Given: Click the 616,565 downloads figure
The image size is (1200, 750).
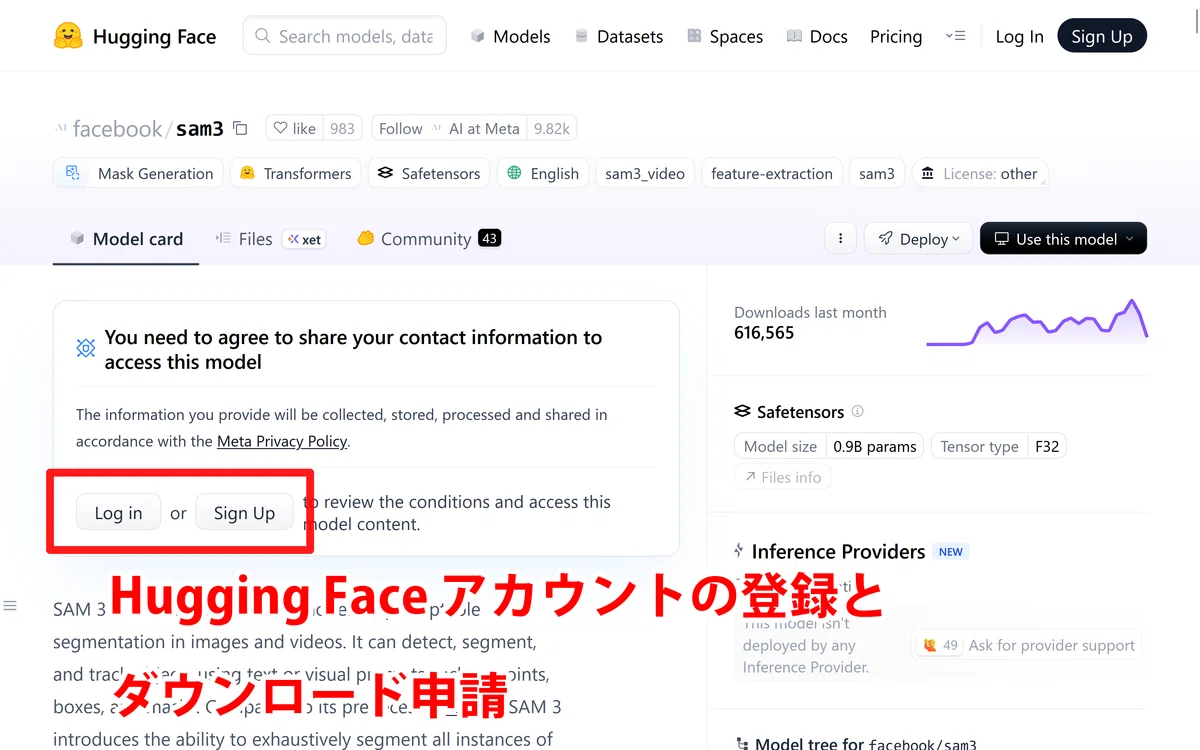Looking at the screenshot, I should point(764,333).
